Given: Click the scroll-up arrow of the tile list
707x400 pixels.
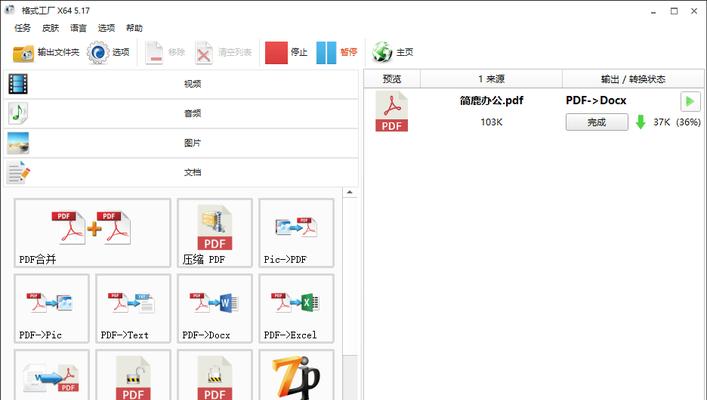Looking at the screenshot, I should [349, 193].
